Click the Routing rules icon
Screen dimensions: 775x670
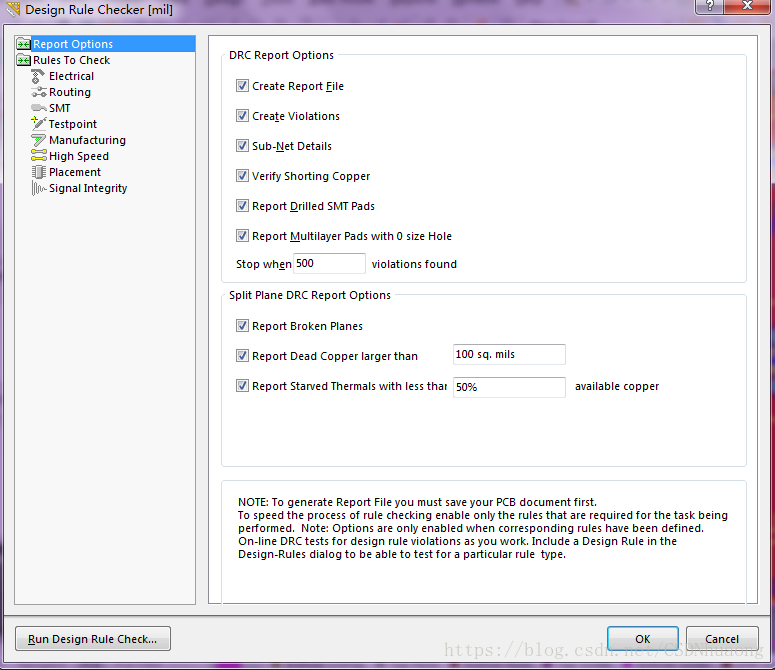[39, 92]
